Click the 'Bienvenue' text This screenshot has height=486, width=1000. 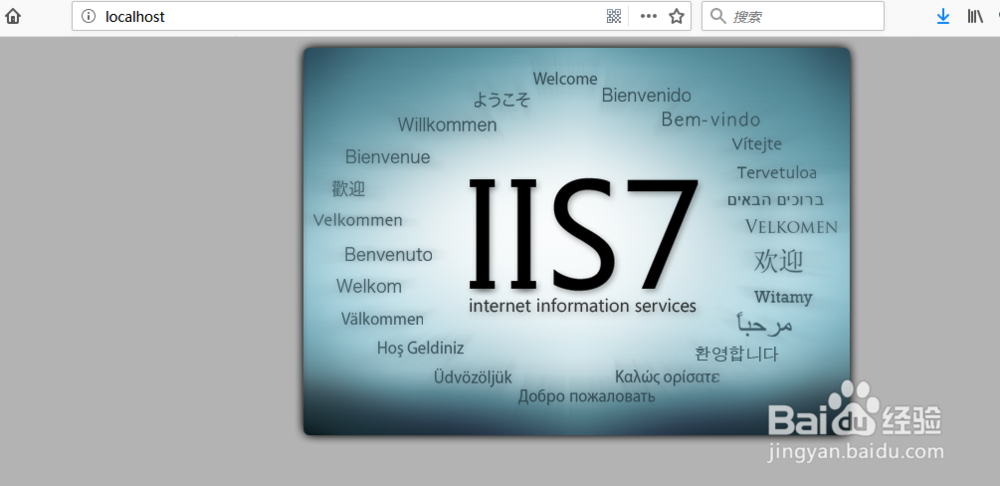[x=388, y=157]
